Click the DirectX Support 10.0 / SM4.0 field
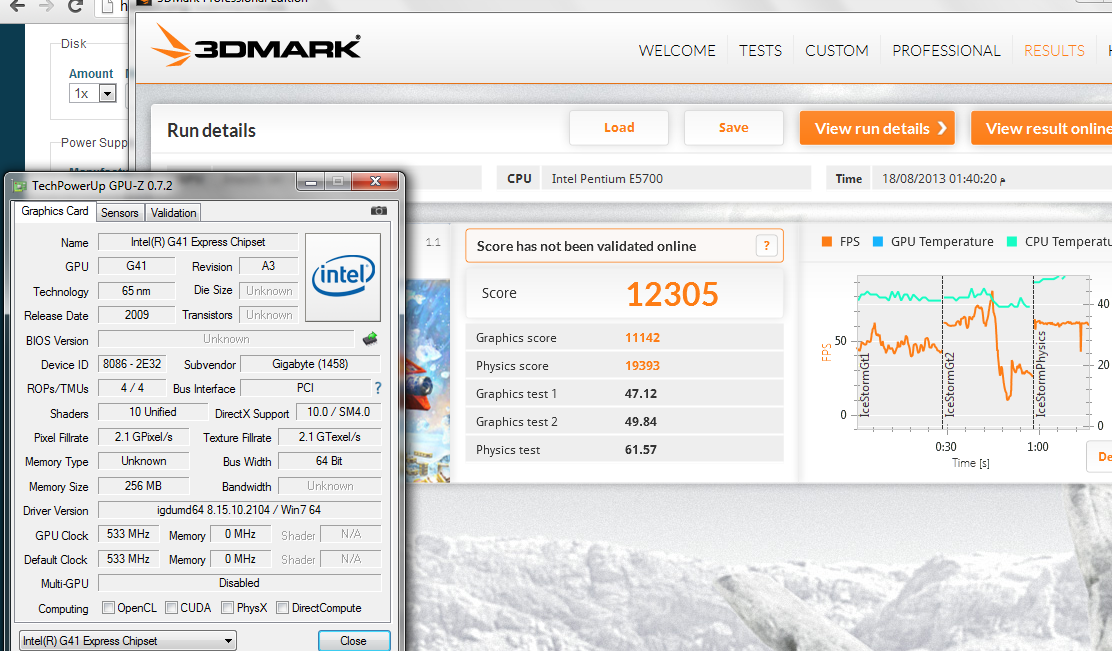 [338, 412]
